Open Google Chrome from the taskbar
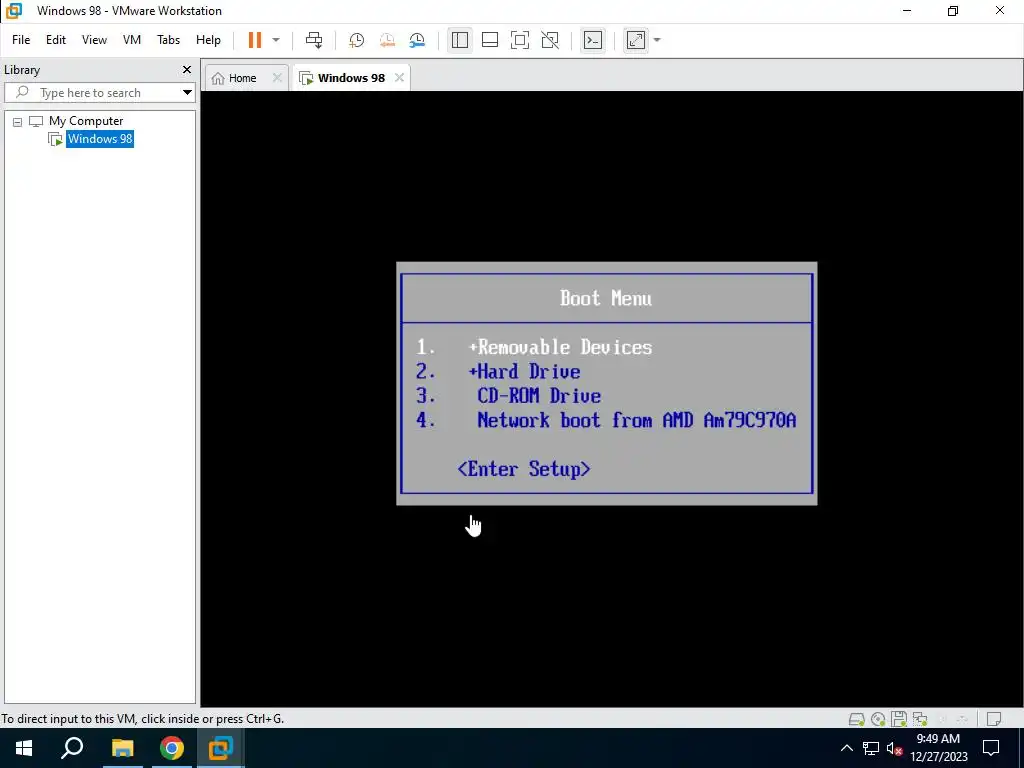 pos(172,748)
